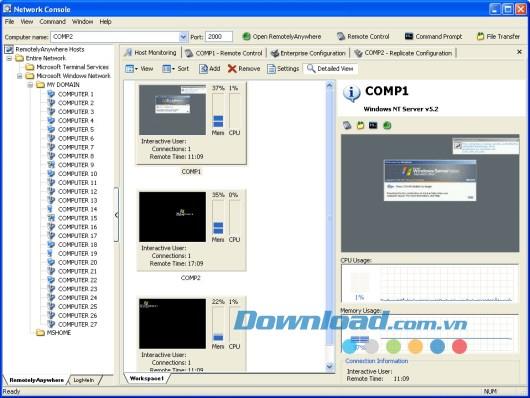Image resolution: width=530 pixels, height=398 pixels.
Task: Click the COMP2 screen thumbnail
Action: (172, 217)
